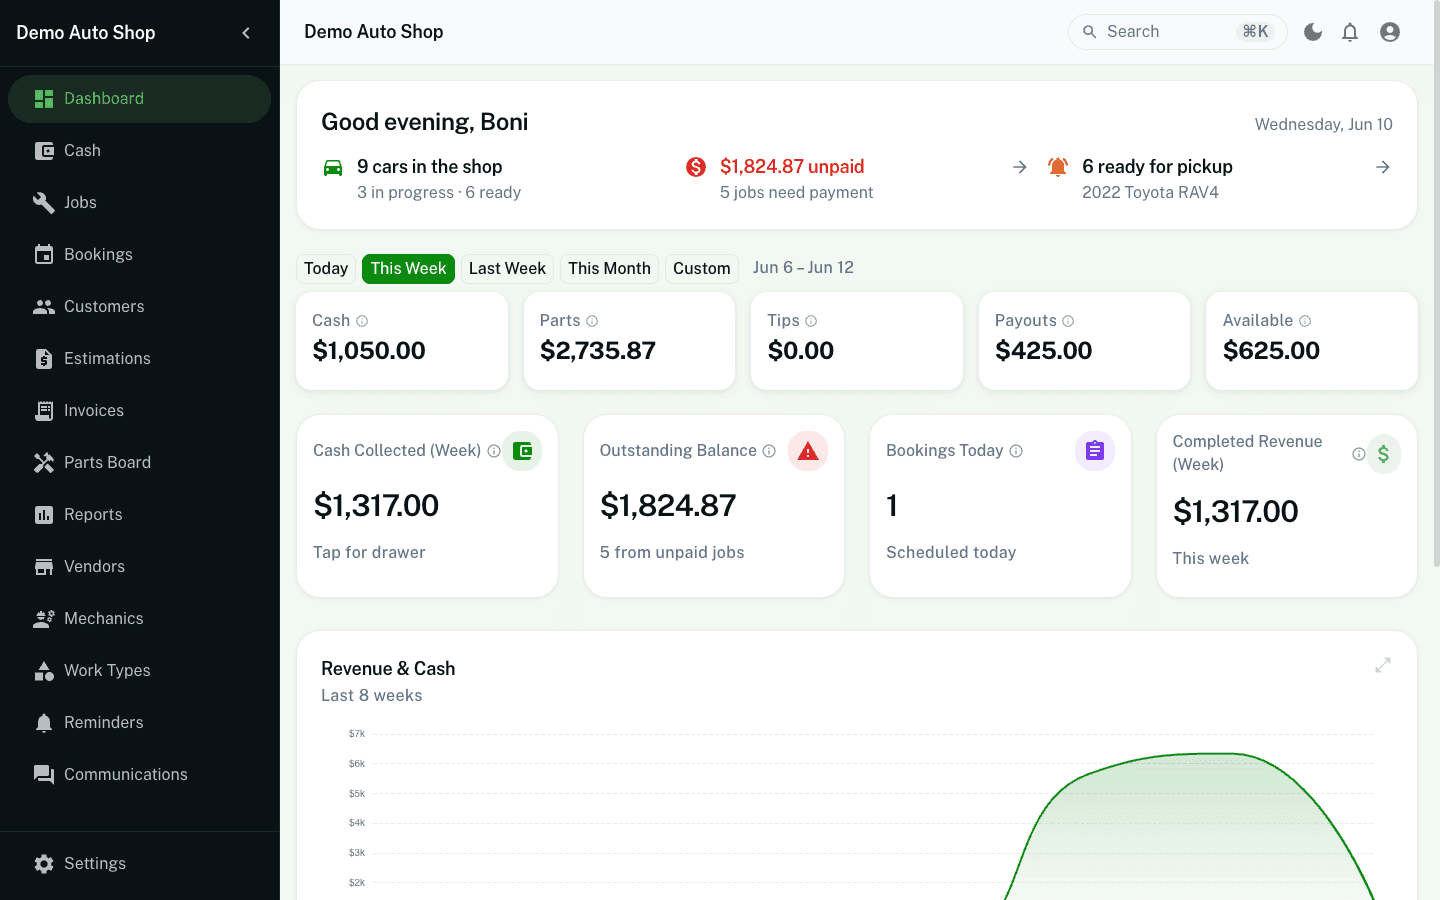Screen dimensions: 1440x900
Task: Click the info icon beside Parts
Action: click(x=592, y=321)
